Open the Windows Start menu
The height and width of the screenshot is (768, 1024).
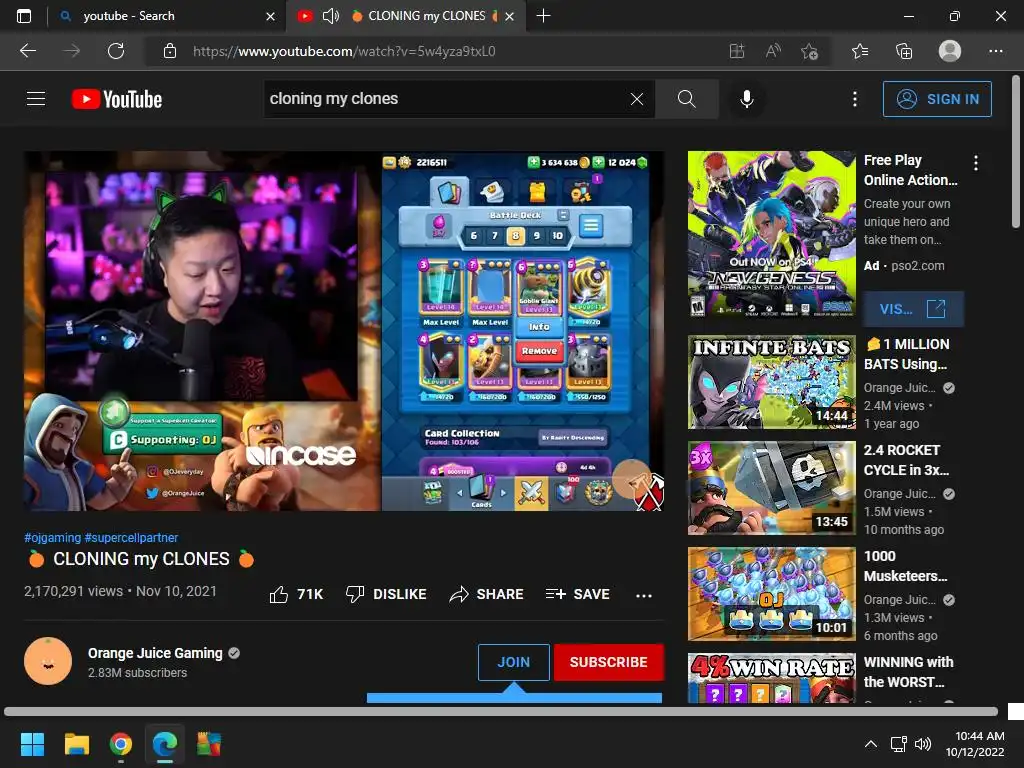[x=33, y=744]
